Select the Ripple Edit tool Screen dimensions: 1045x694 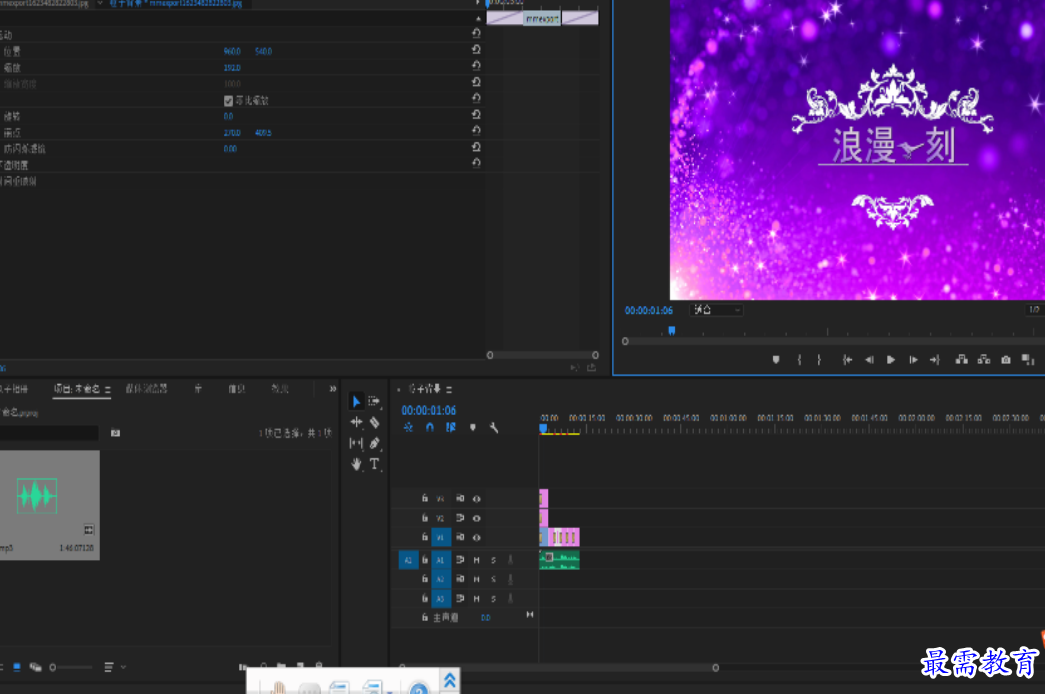(356, 422)
